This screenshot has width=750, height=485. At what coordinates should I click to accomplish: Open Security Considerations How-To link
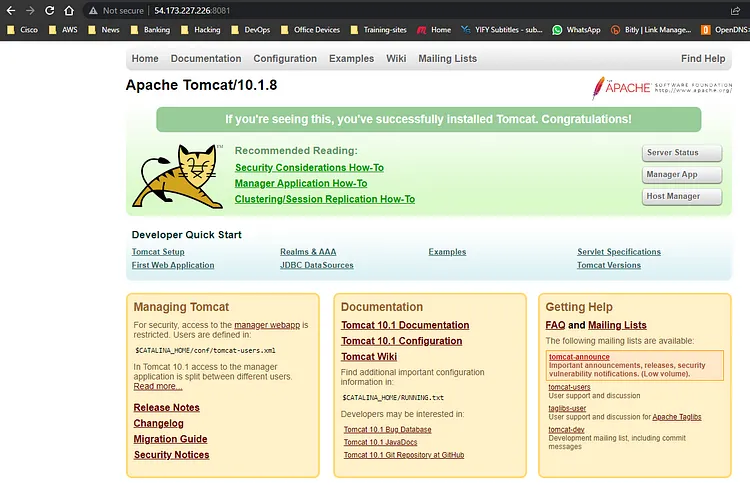pyautogui.click(x=309, y=167)
